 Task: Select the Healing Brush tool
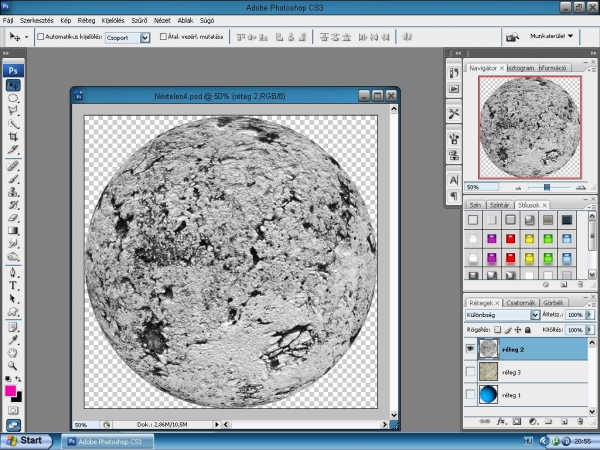(x=13, y=166)
